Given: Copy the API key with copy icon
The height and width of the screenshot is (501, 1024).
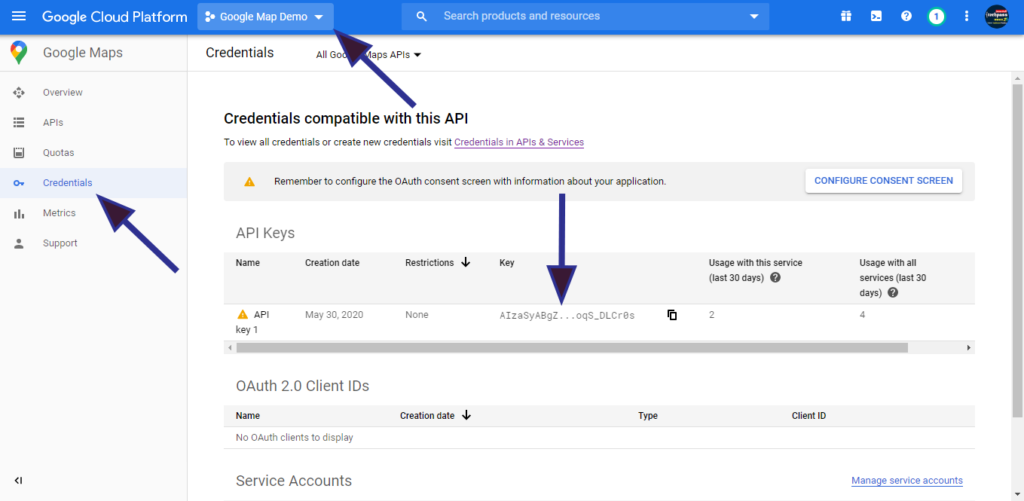Looking at the screenshot, I should pos(672,315).
